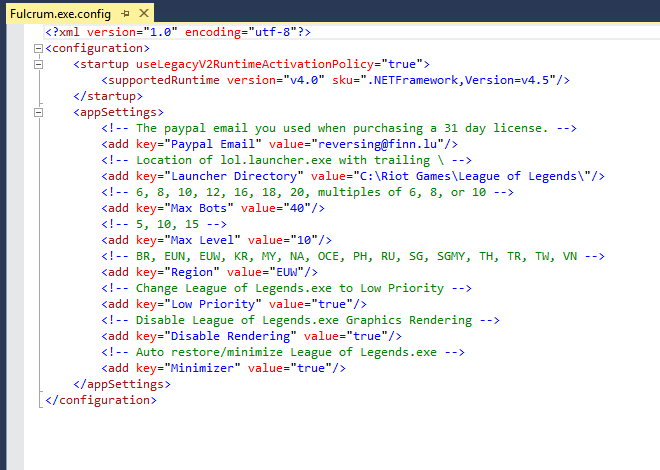This screenshot has height=470, width=660.
Task: Collapse the configuration element
Action: pos(38,48)
